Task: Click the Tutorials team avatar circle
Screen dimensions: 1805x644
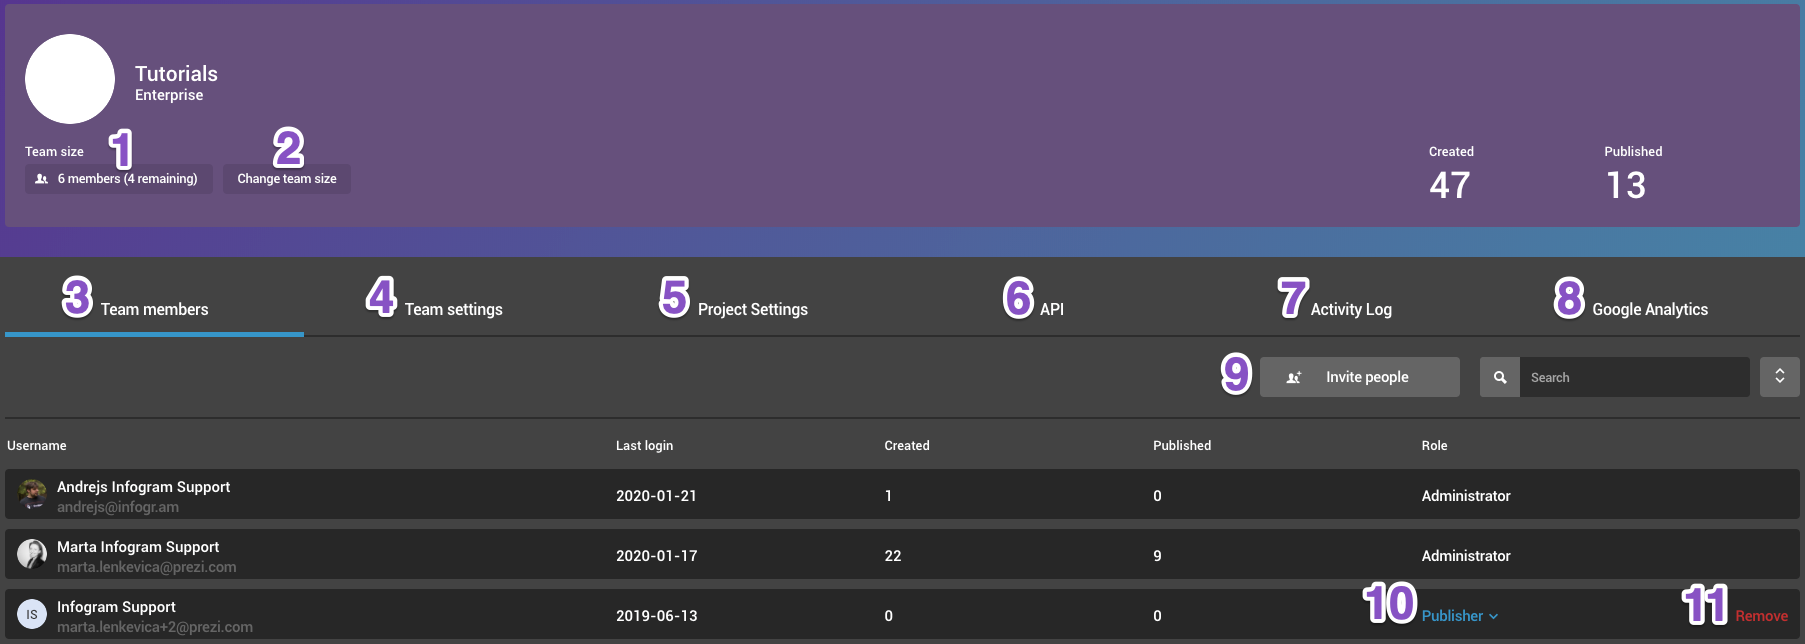Action: [70, 79]
